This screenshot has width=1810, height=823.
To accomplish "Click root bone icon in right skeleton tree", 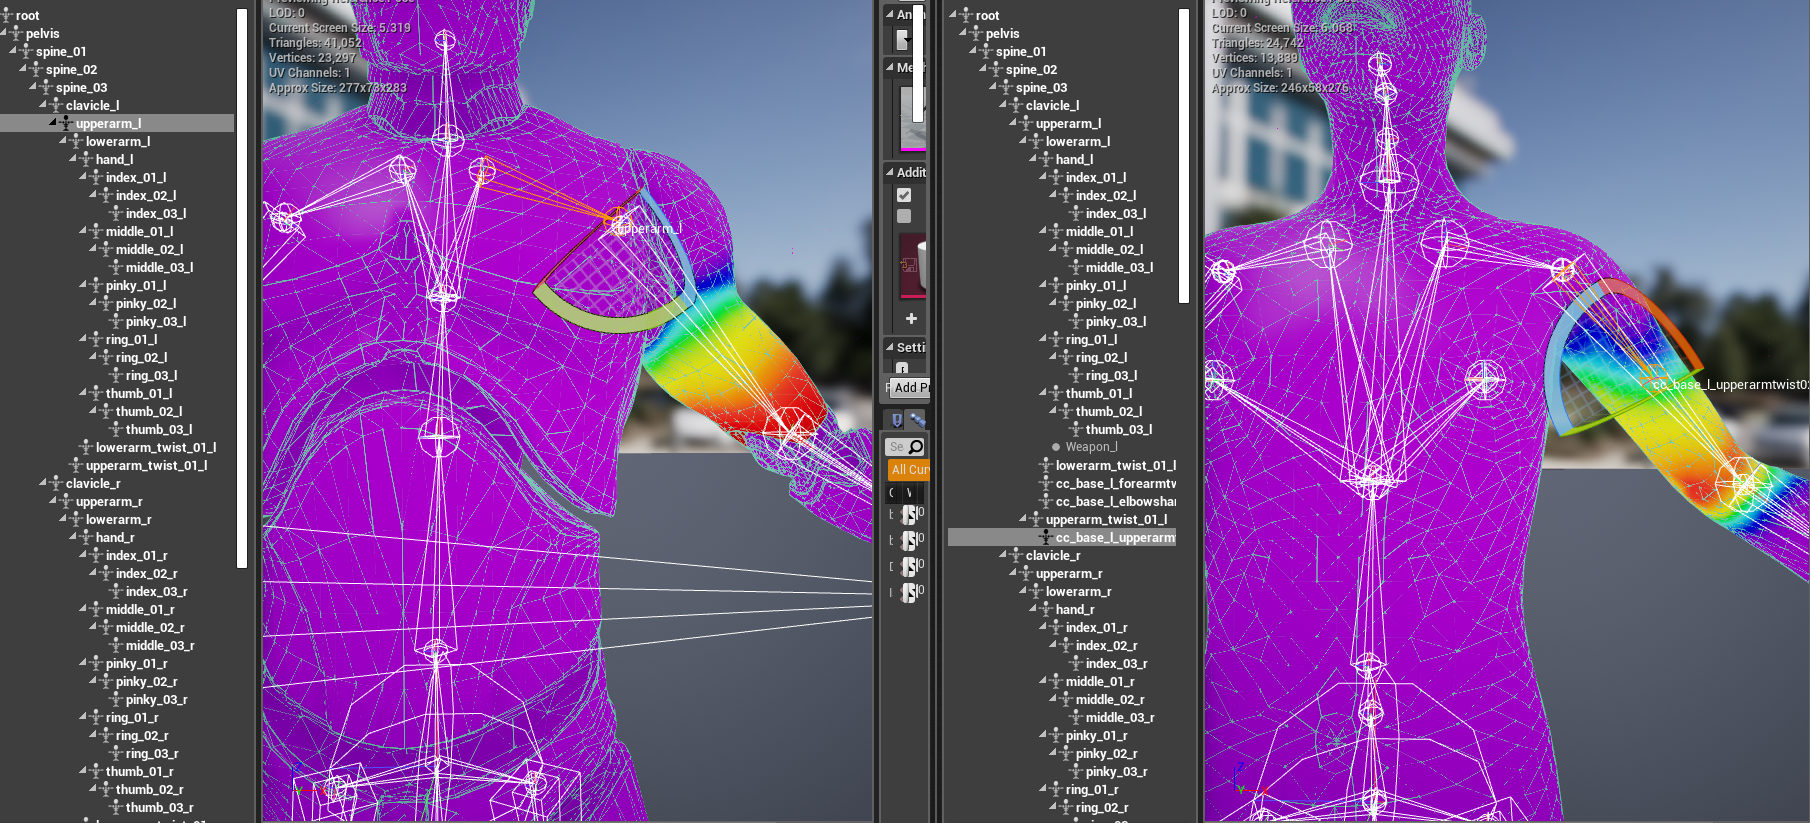I will point(967,15).
